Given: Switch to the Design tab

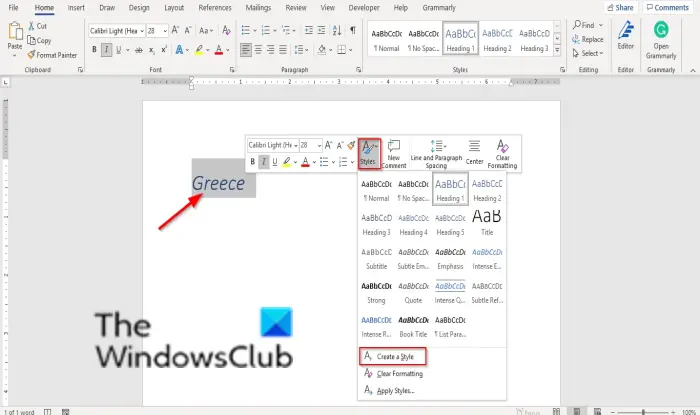Looking at the screenshot, I should tap(139, 8).
